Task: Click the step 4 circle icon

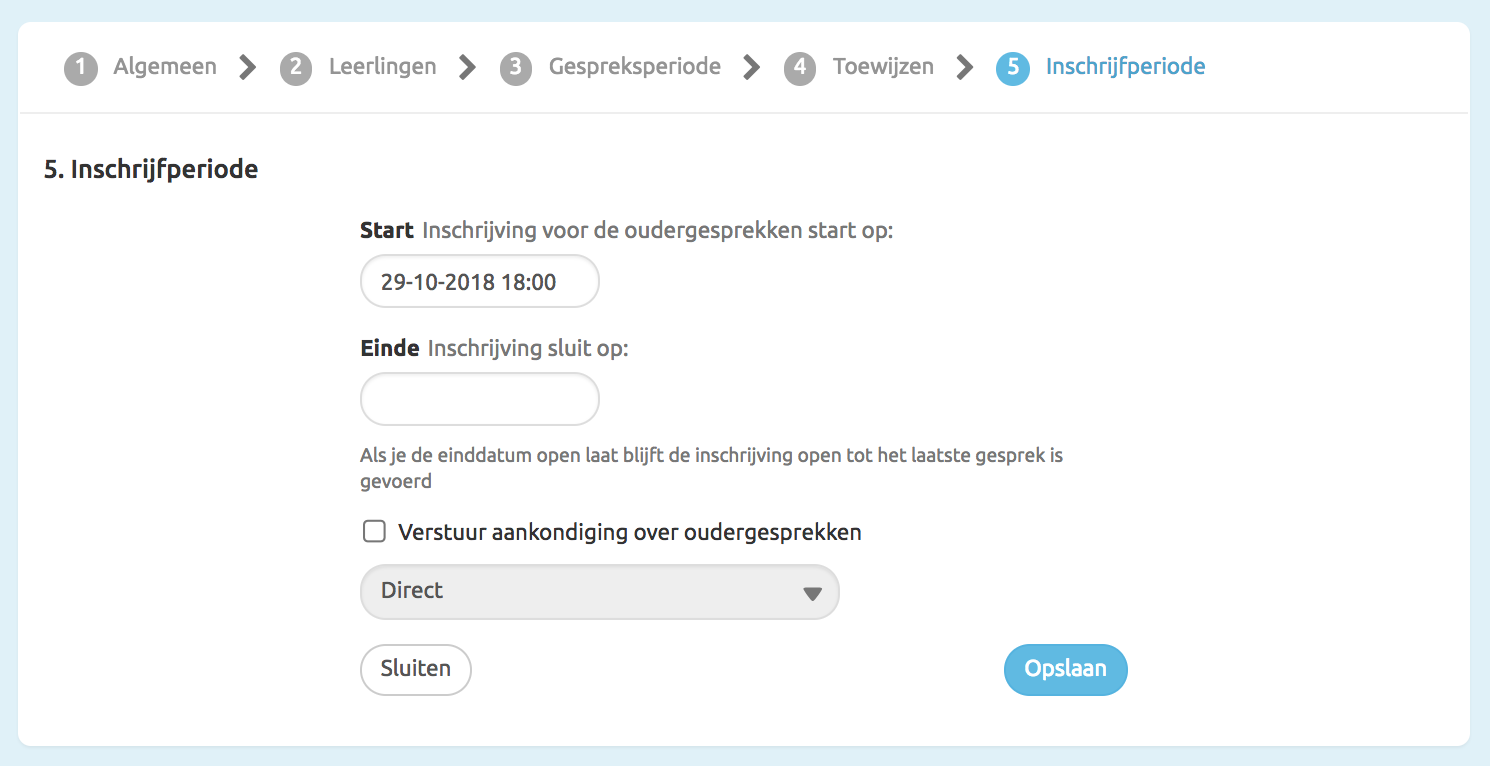Action: [801, 67]
